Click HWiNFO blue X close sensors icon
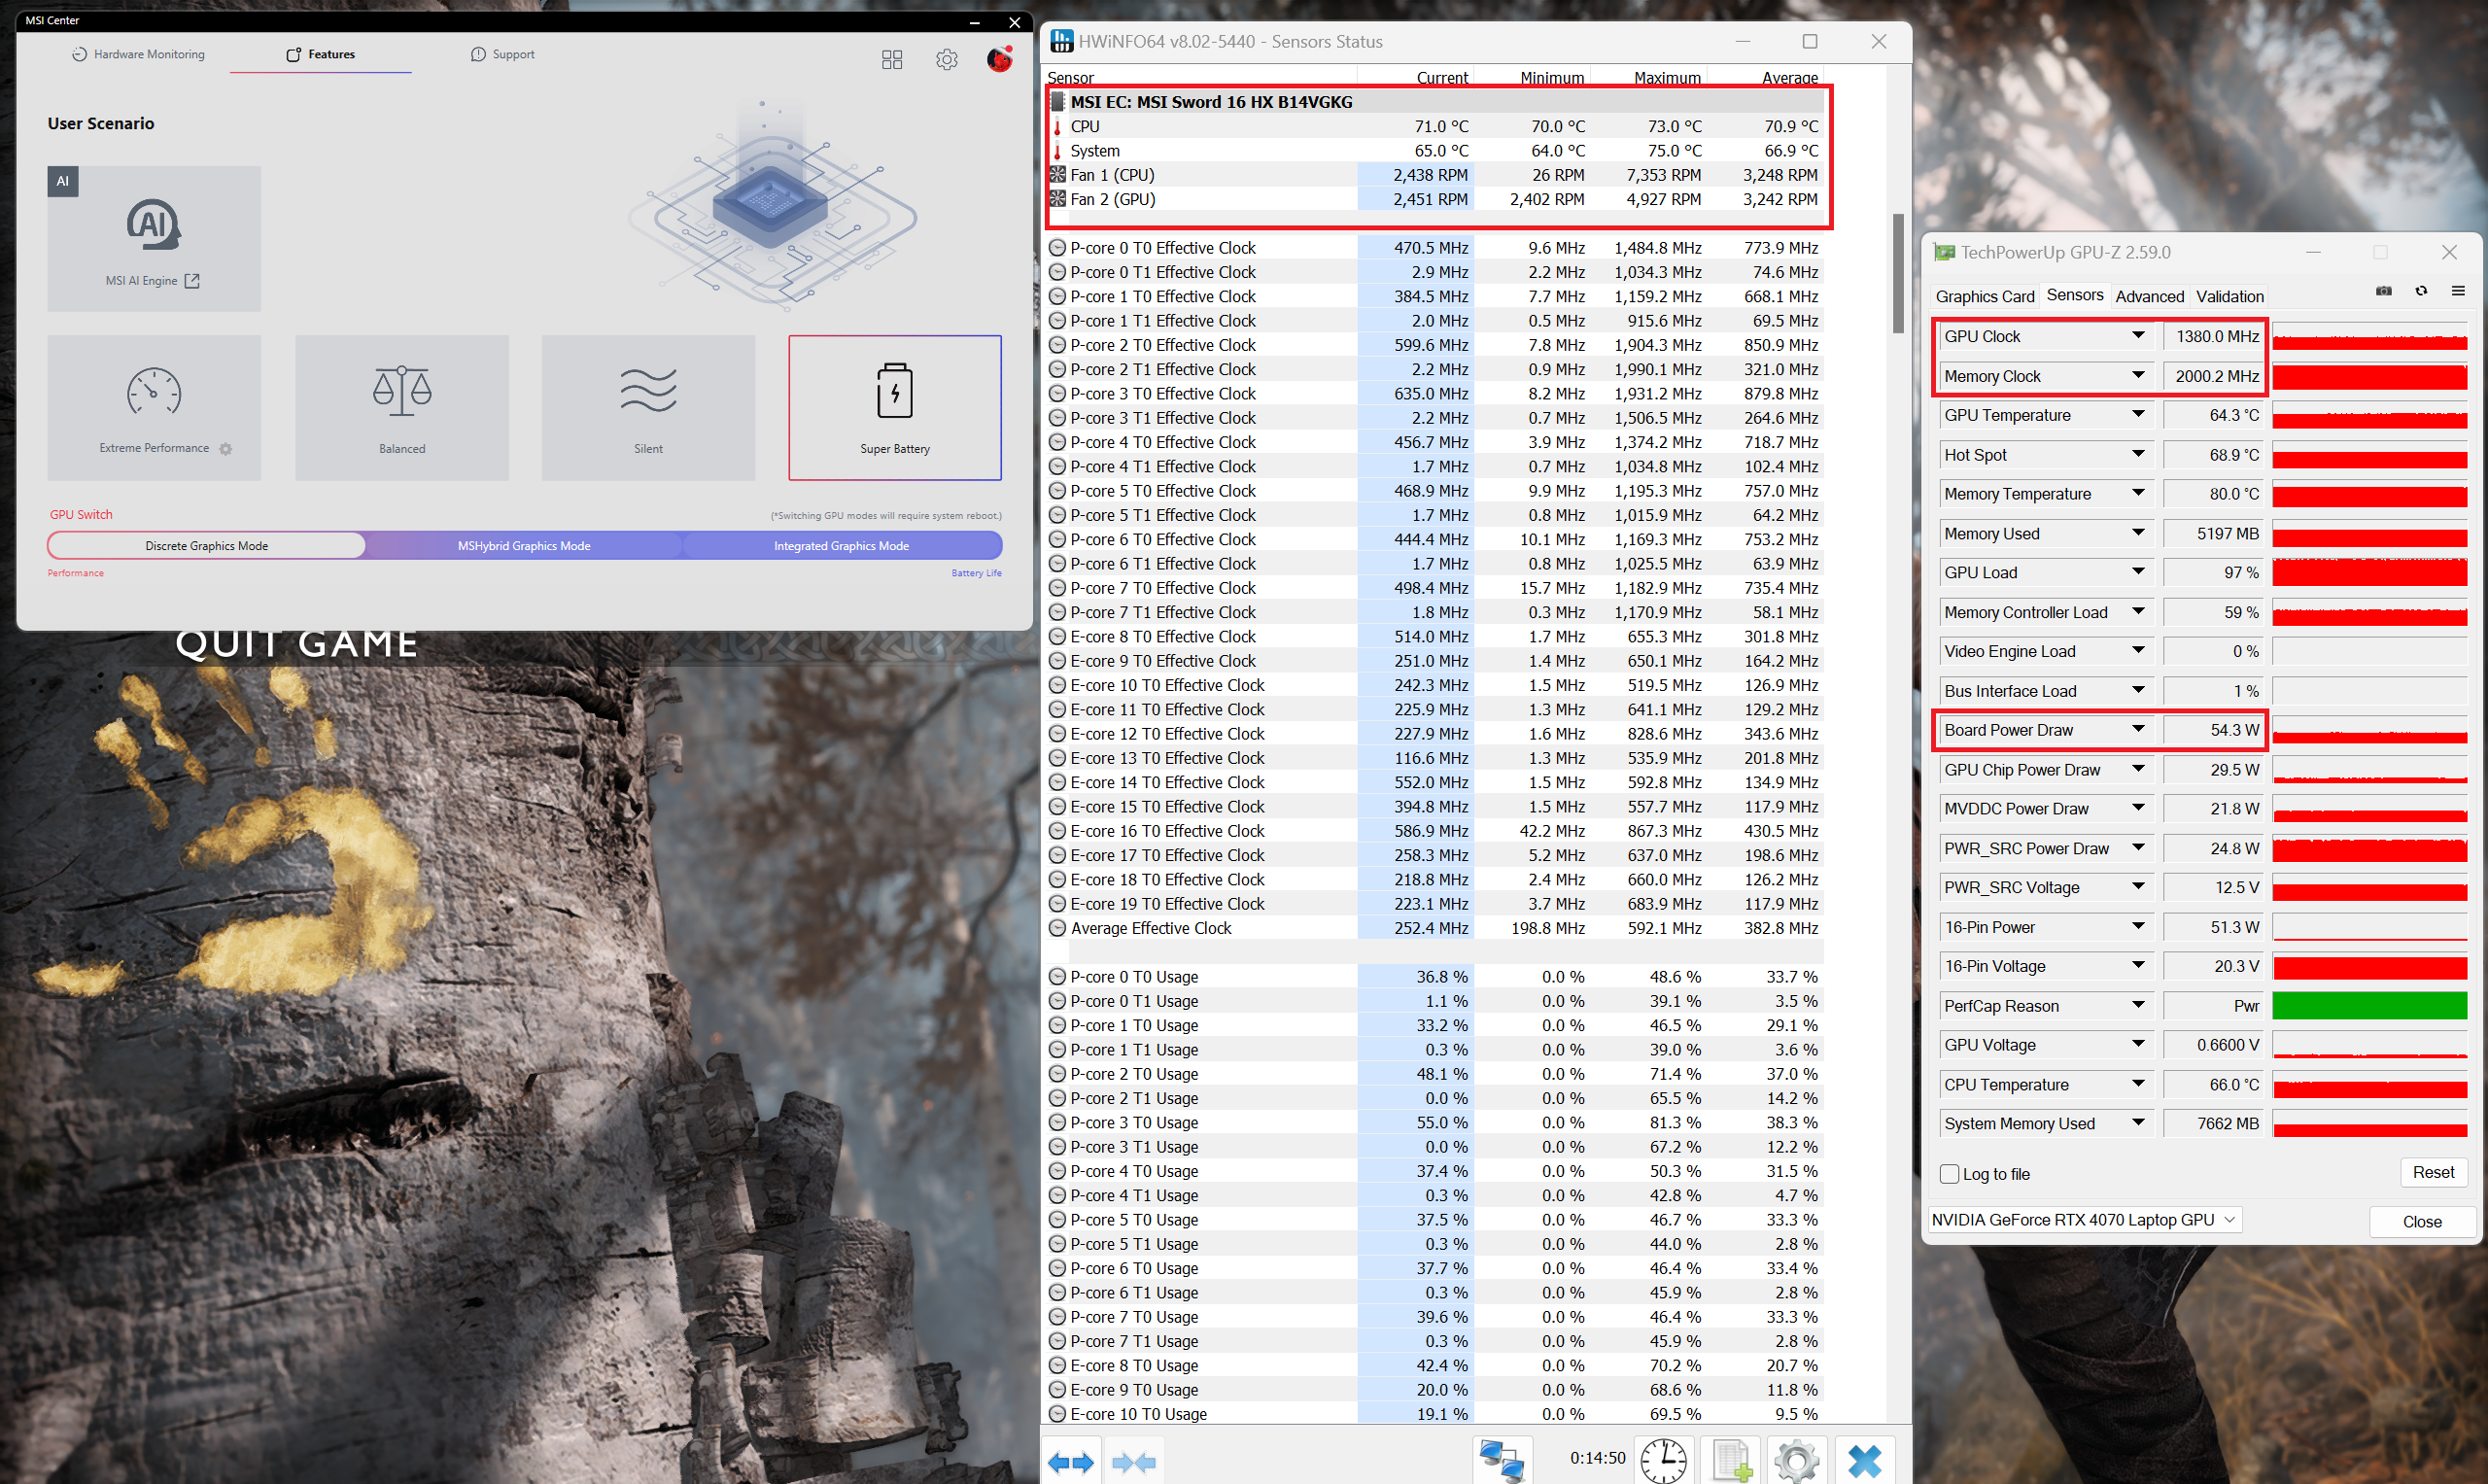Screen dimensions: 2488x1484 (x=1864, y=1460)
